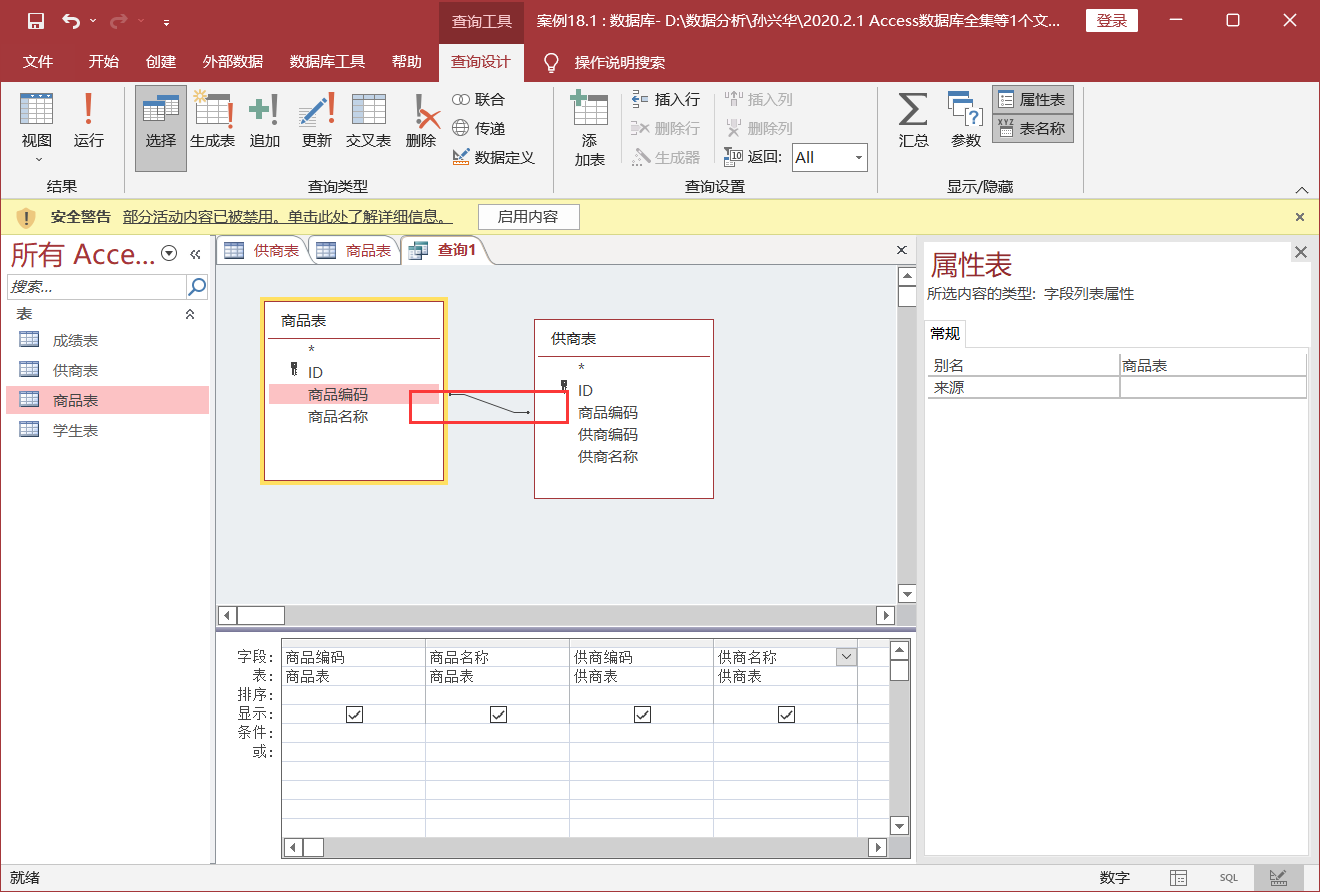Screen dimensions: 1320x892
Task: Click the 来源 property value field
Action: click(1212, 387)
